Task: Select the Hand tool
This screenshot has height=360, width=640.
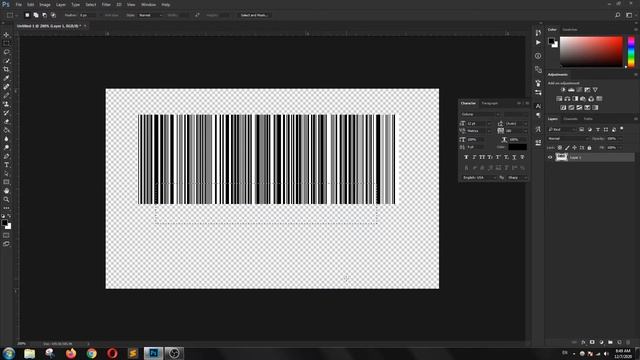Action: (6, 191)
